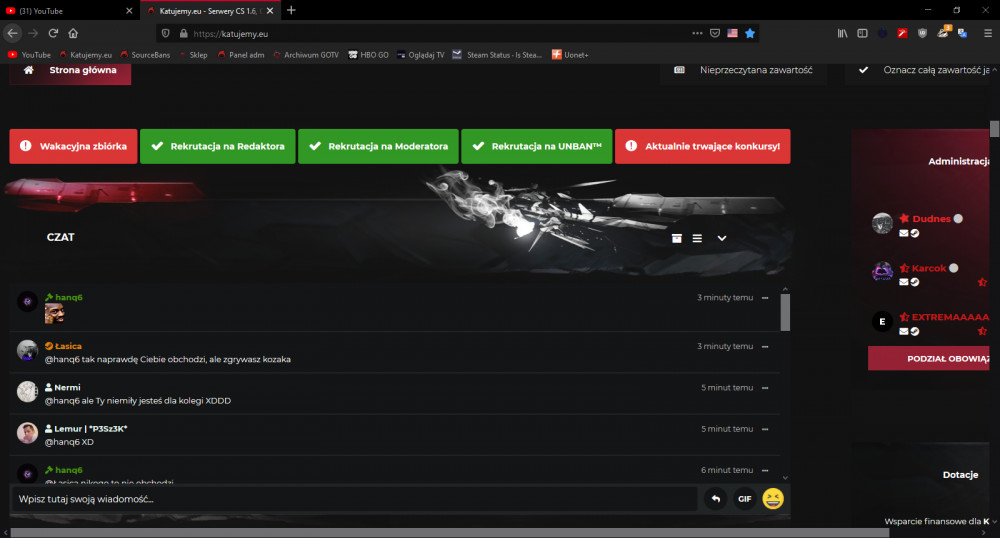The width and height of the screenshot is (1000, 538).
Task: Click the chat scroll-down arrow
Action: [x=785, y=477]
